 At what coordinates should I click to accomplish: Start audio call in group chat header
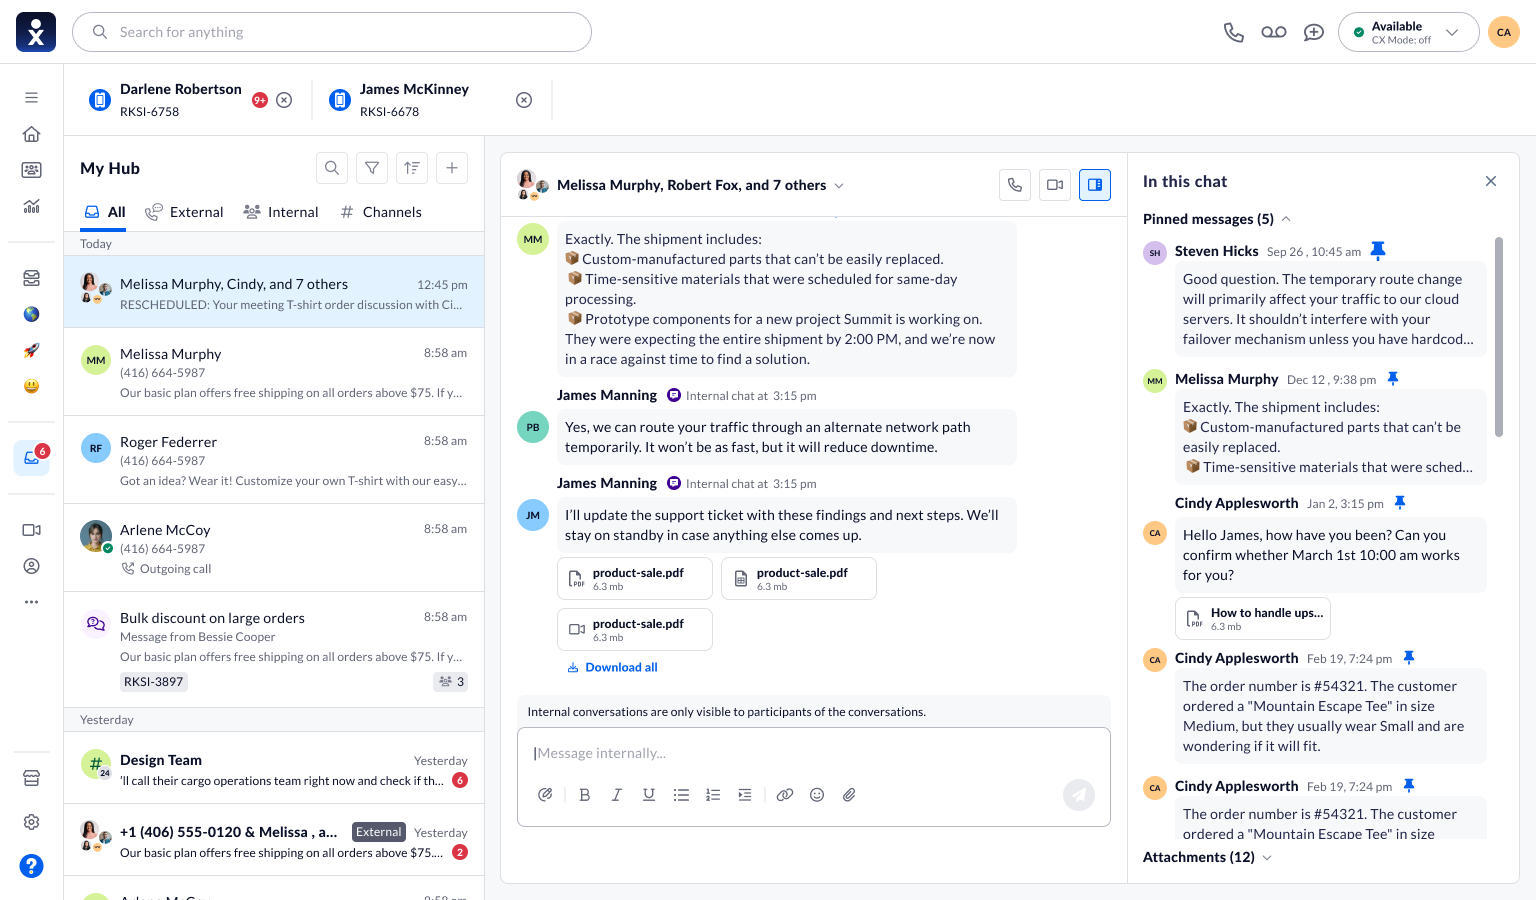click(x=1015, y=185)
